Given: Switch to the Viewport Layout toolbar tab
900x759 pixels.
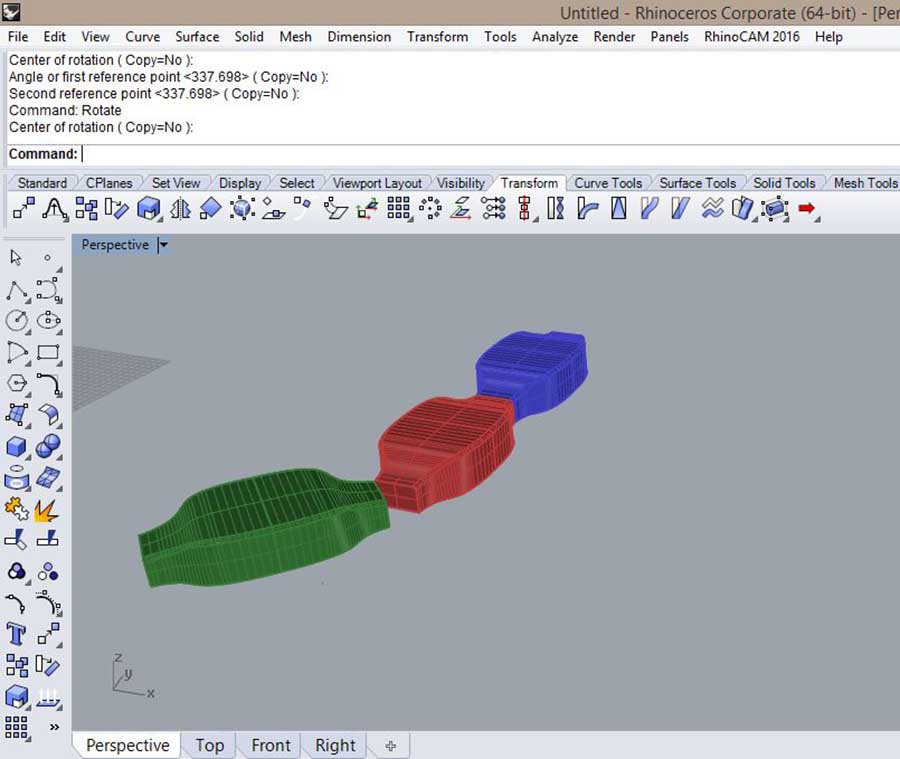Looking at the screenshot, I should pos(377,183).
